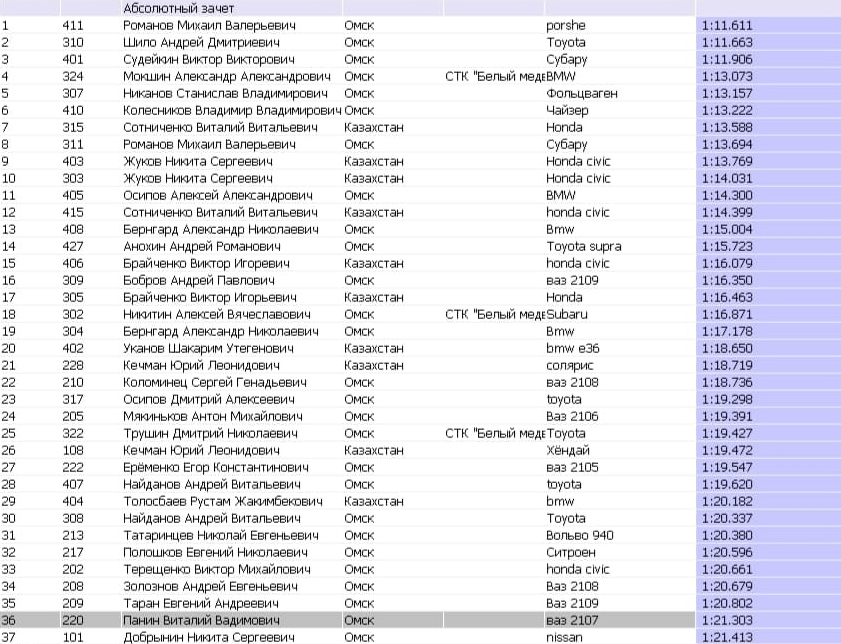This screenshot has height=644, width=841.
Task: Select start number 308
Action: pyautogui.click(x=72, y=519)
